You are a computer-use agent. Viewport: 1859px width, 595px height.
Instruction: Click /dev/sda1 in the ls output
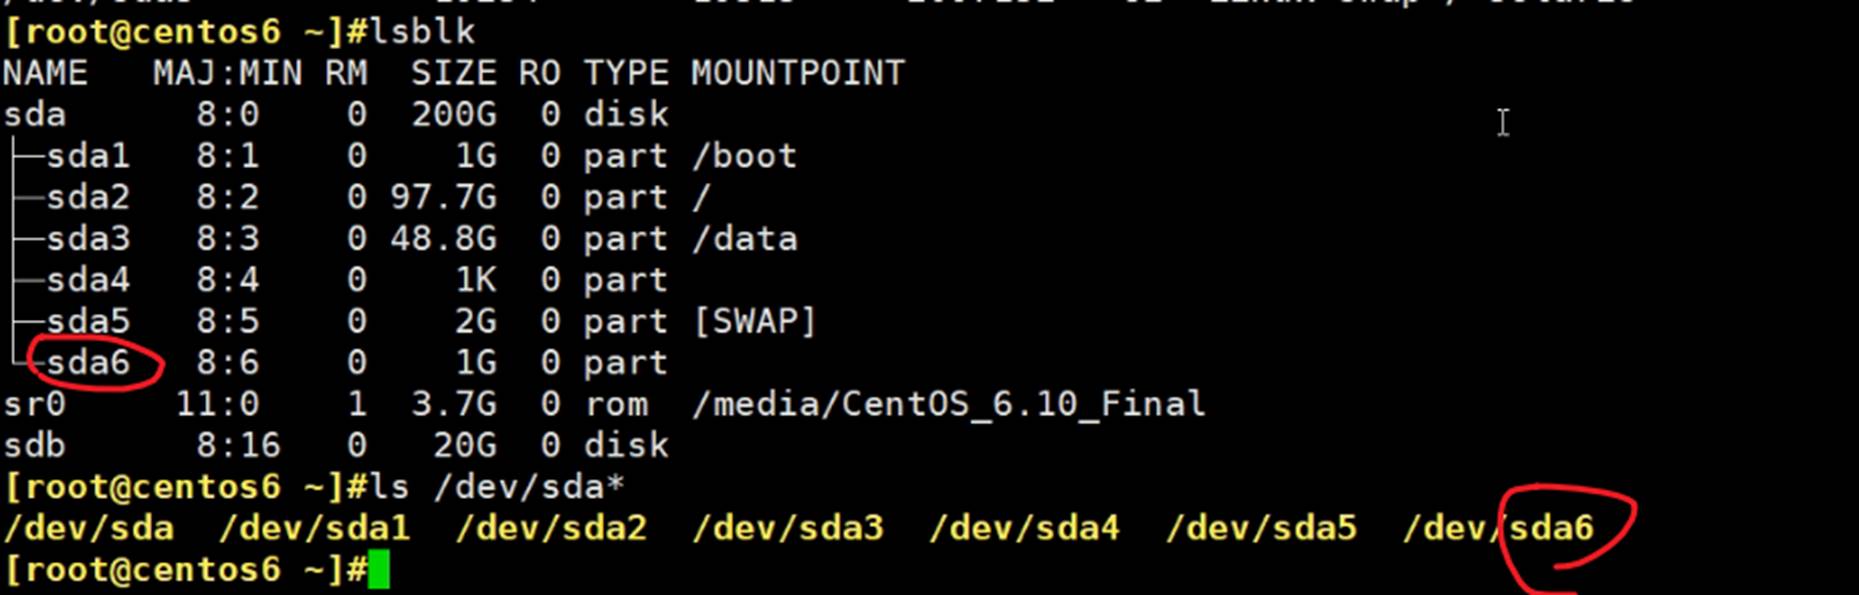coord(314,527)
